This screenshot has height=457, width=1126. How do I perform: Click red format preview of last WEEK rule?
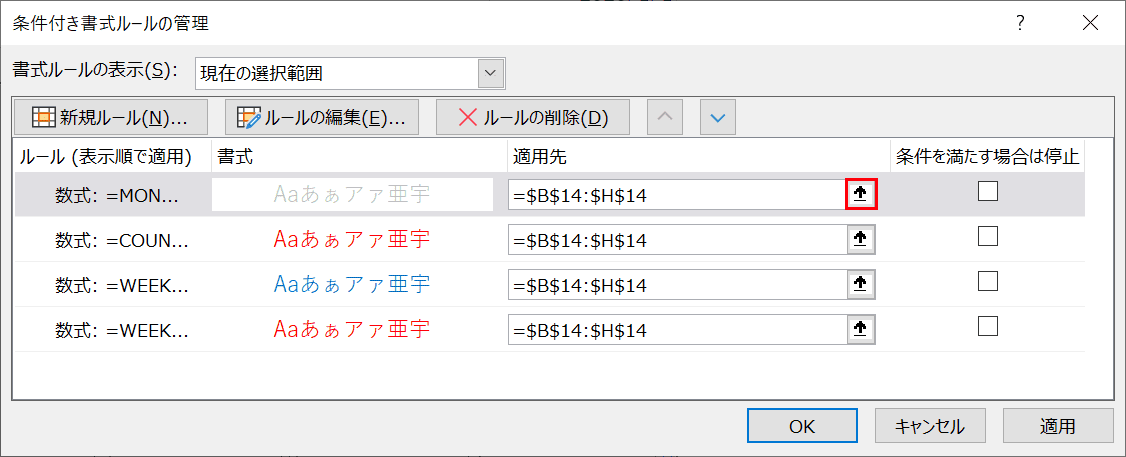coord(352,329)
